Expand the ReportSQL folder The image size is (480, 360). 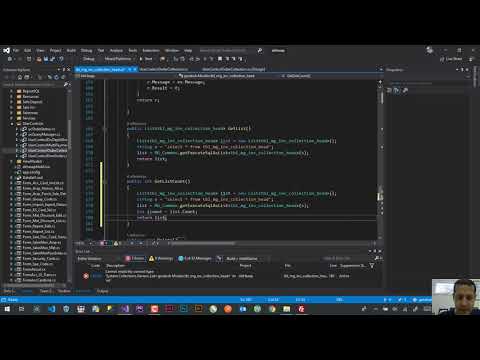coord(11,91)
